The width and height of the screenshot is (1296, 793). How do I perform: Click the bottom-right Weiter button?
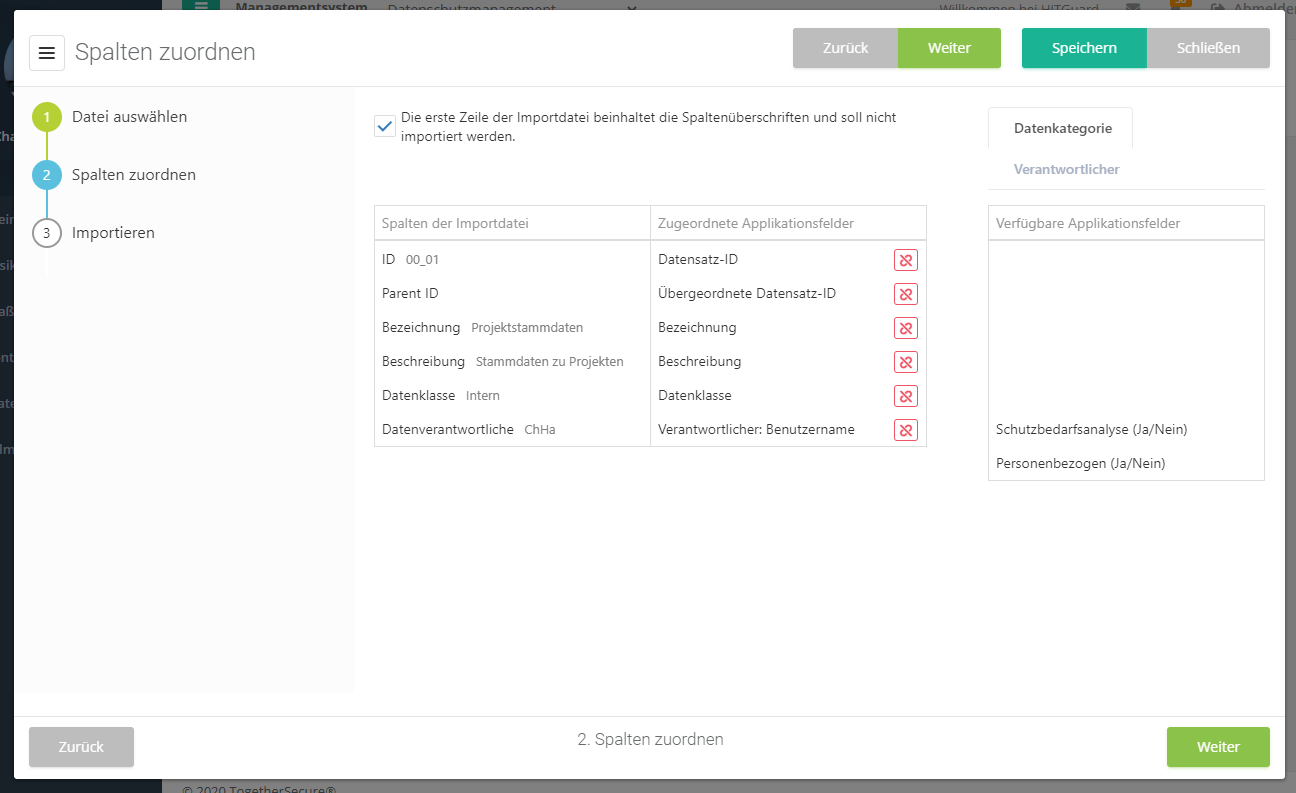(1218, 747)
